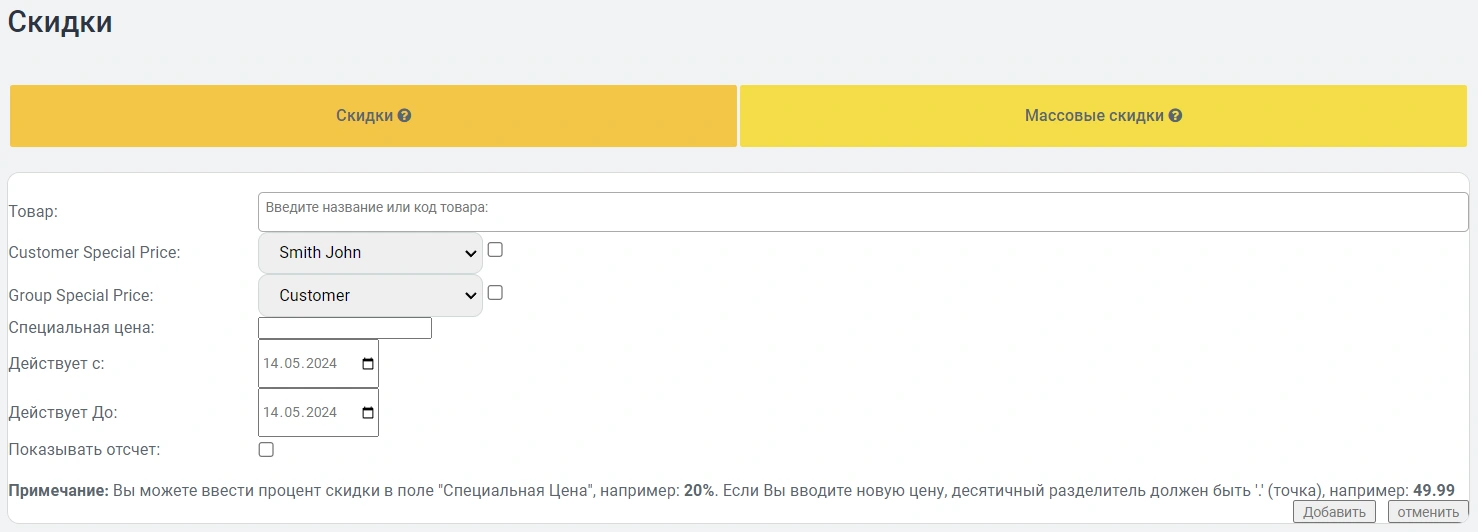Open the Group Special Price dropdown
The image size is (1478, 532).
[370, 296]
